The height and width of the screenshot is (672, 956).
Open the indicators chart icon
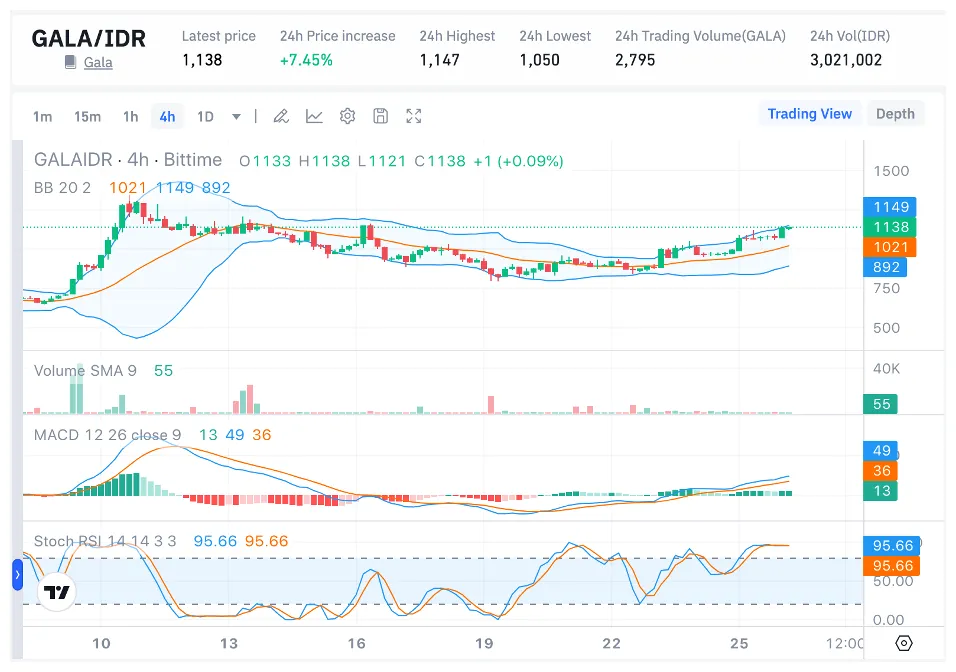[314, 116]
